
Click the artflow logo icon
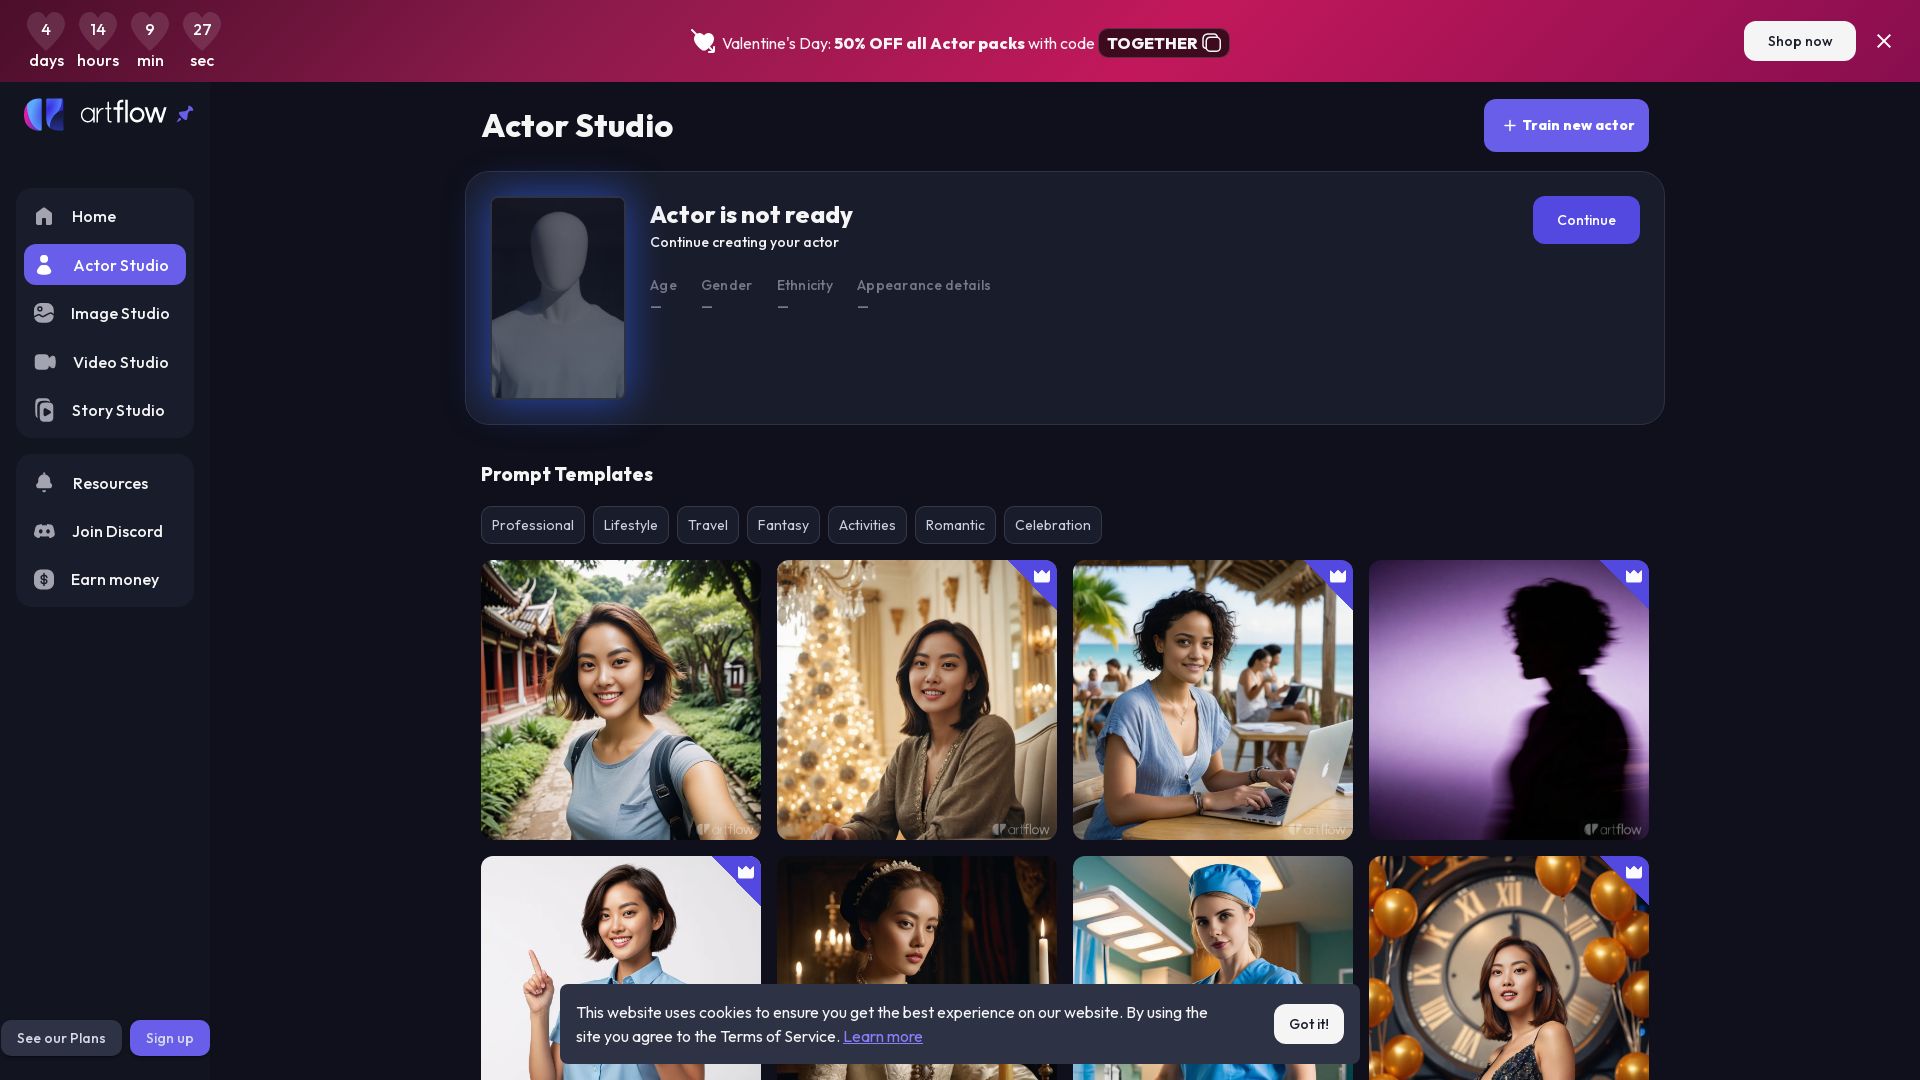pos(44,114)
